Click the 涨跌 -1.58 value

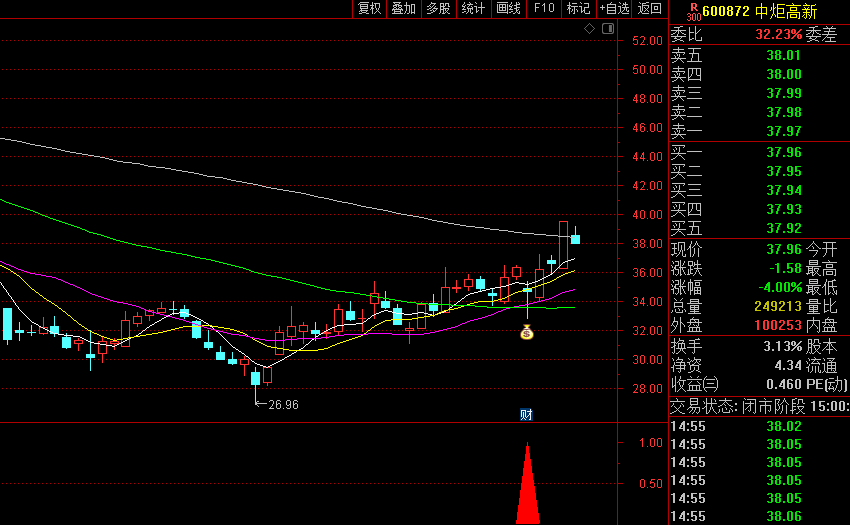(785, 268)
